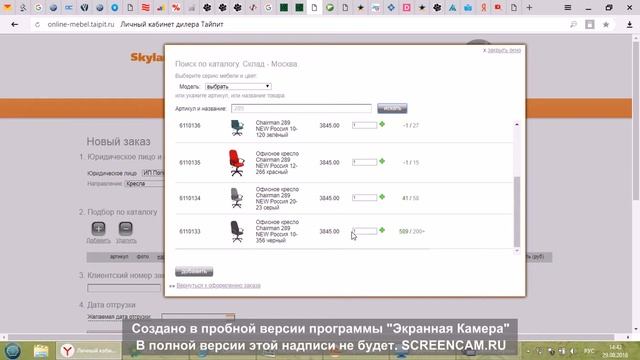Add Chairman 289 green chair 6110136 with plus icon
Viewport: 640px width, 360px height.
tap(382, 124)
